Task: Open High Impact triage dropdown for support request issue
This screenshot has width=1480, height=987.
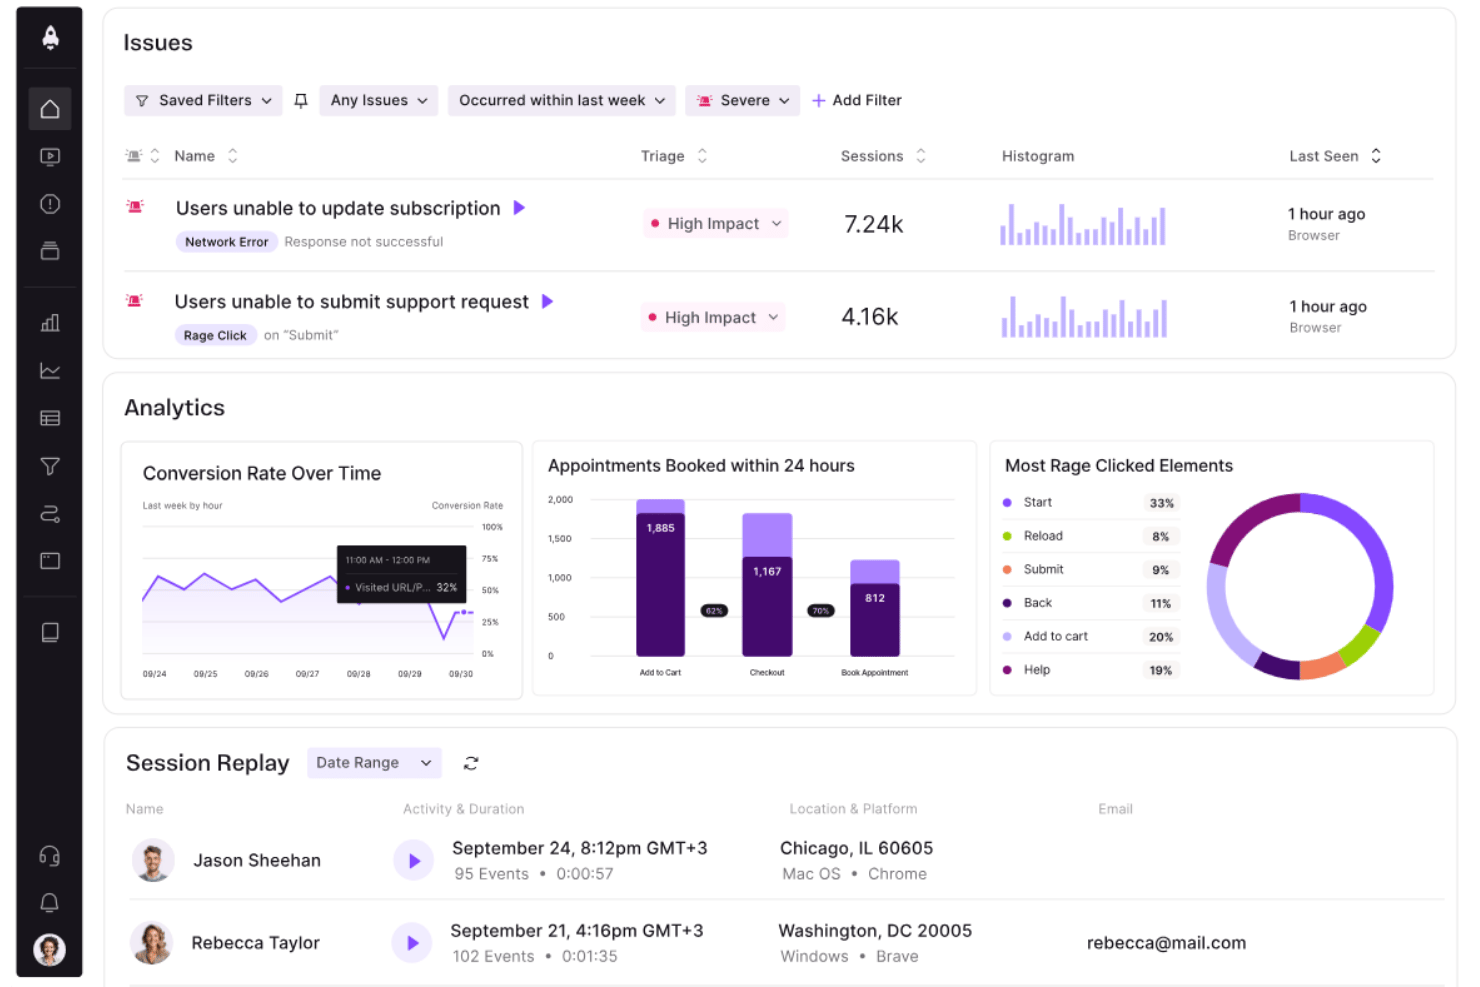Action: coord(713,317)
